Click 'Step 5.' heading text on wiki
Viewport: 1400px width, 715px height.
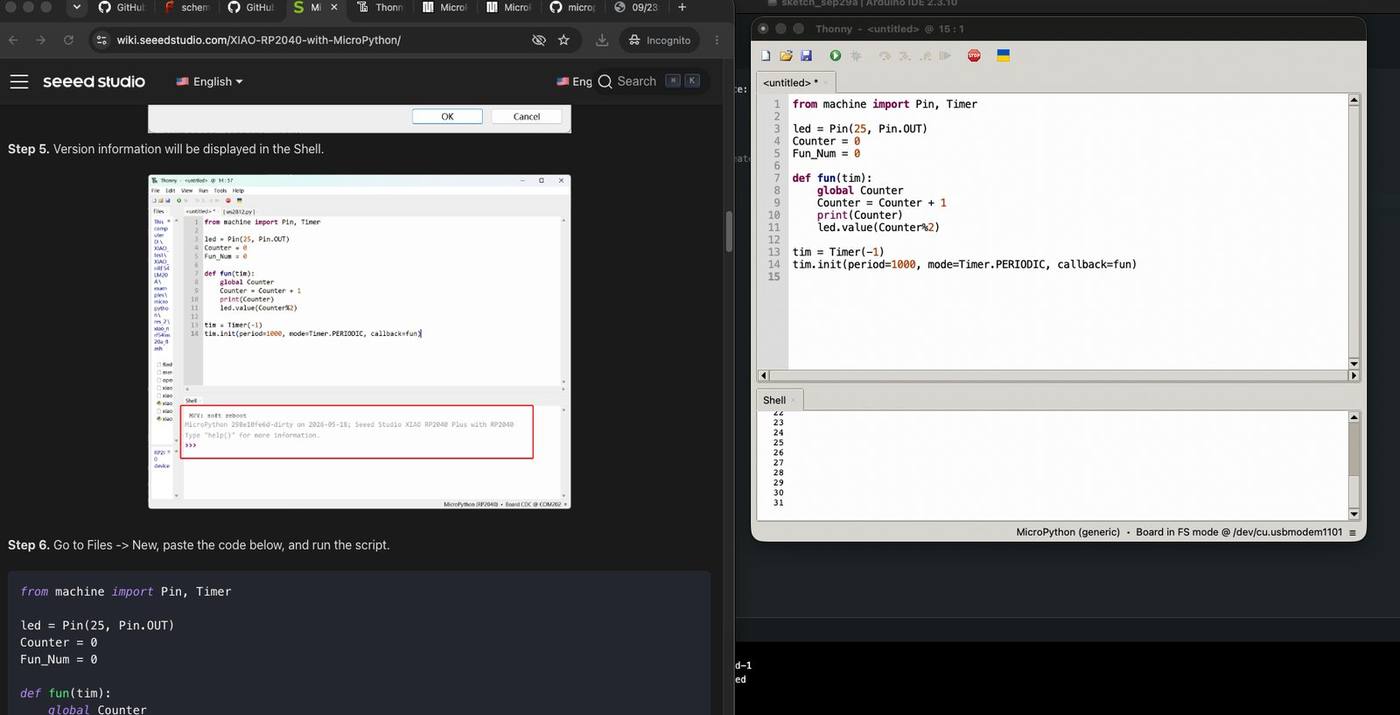(x=28, y=149)
